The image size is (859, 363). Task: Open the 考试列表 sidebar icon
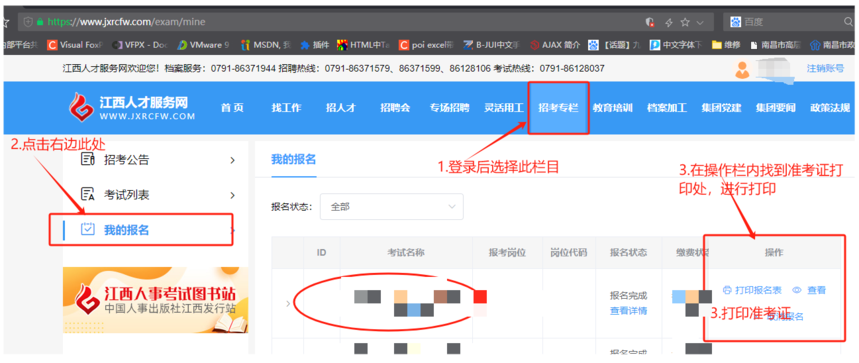(x=88, y=194)
